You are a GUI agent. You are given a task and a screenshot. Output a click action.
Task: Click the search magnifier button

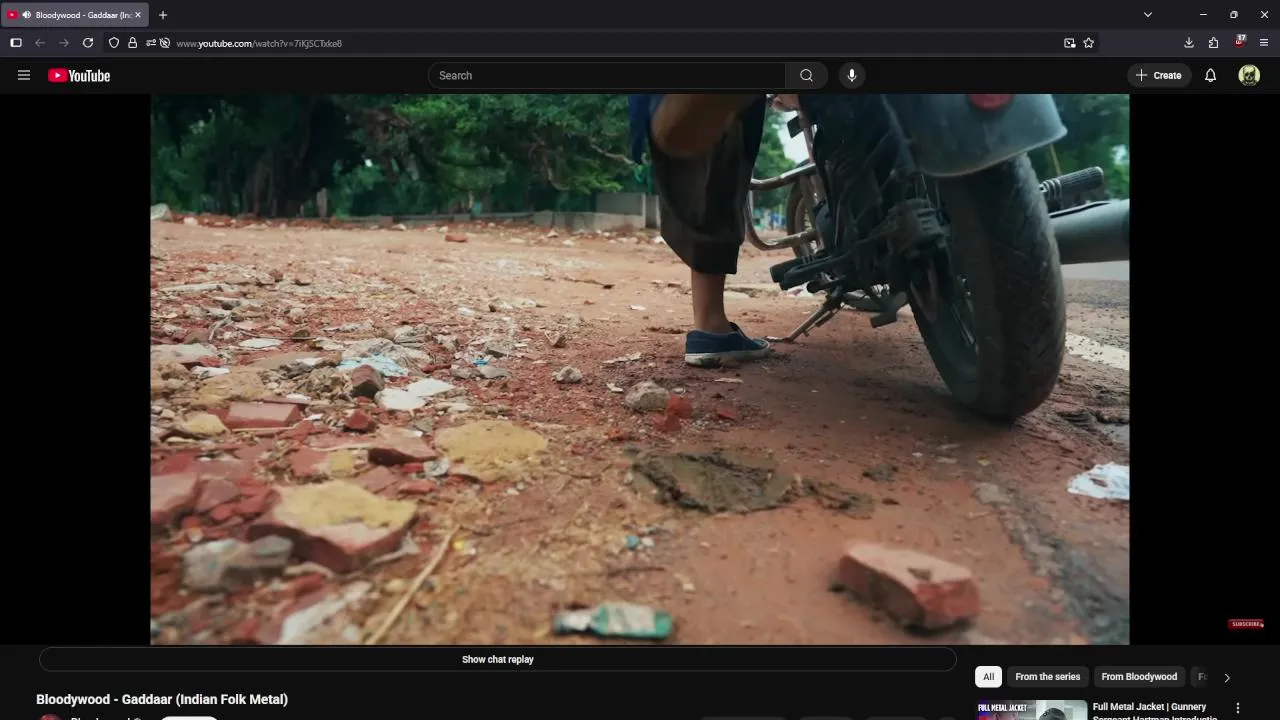click(806, 75)
